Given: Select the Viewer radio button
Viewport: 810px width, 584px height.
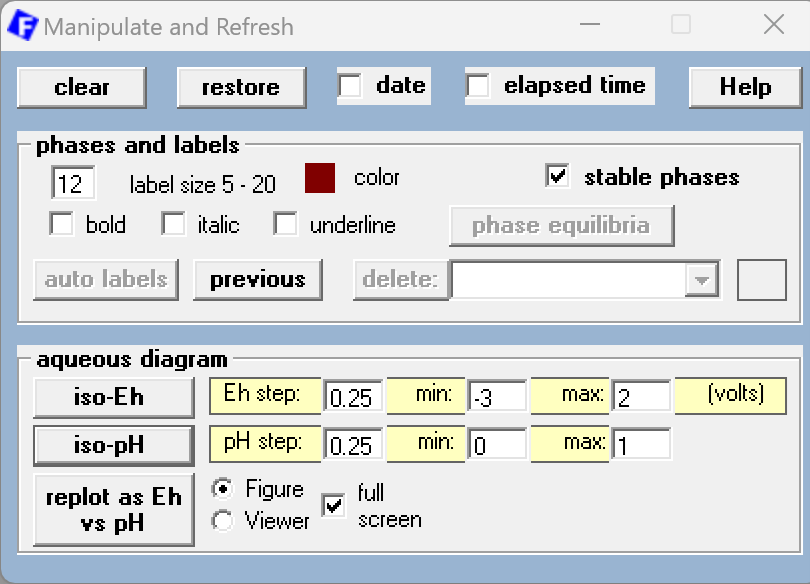Looking at the screenshot, I should (224, 521).
